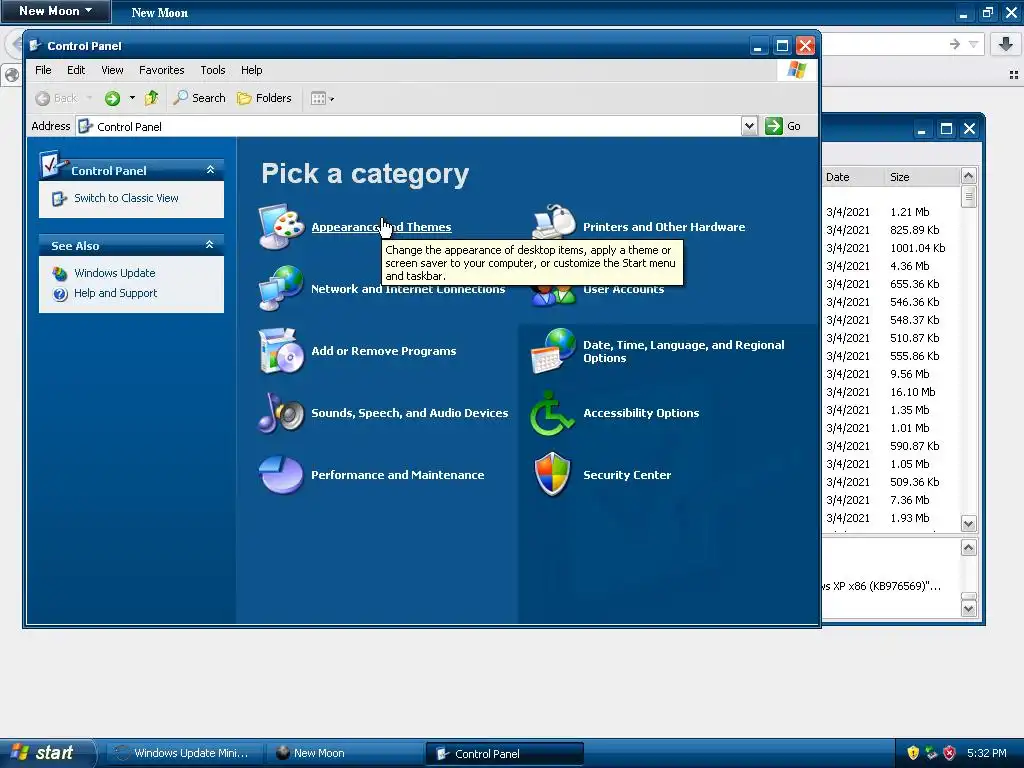Click scroll up arrow of lower log pane
1024x768 pixels.
pyautogui.click(x=968, y=547)
